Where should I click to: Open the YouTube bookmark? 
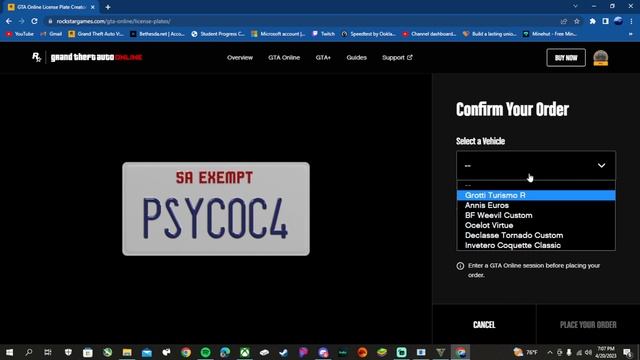pyautogui.click(x=20, y=34)
